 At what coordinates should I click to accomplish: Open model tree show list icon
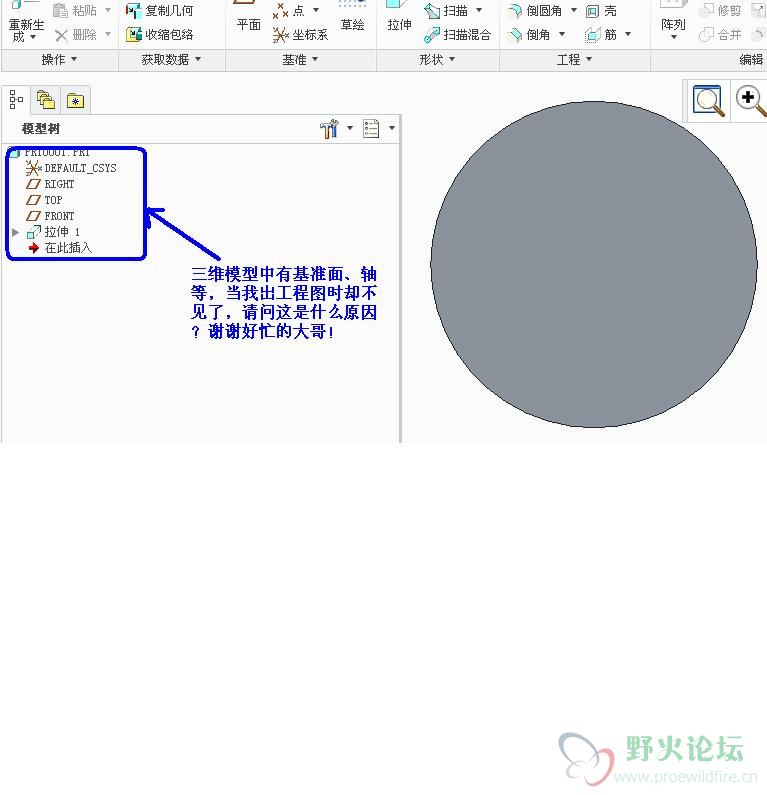pyautogui.click(x=371, y=129)
